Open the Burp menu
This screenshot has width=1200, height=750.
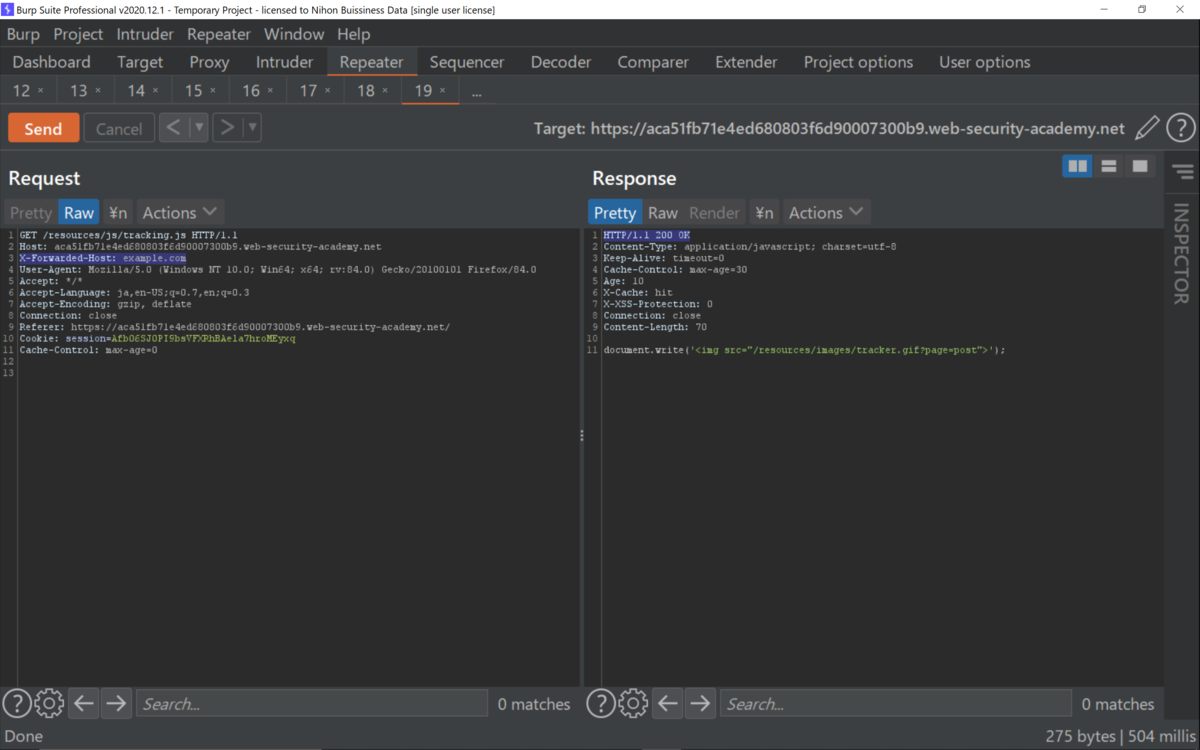(23, 34)
